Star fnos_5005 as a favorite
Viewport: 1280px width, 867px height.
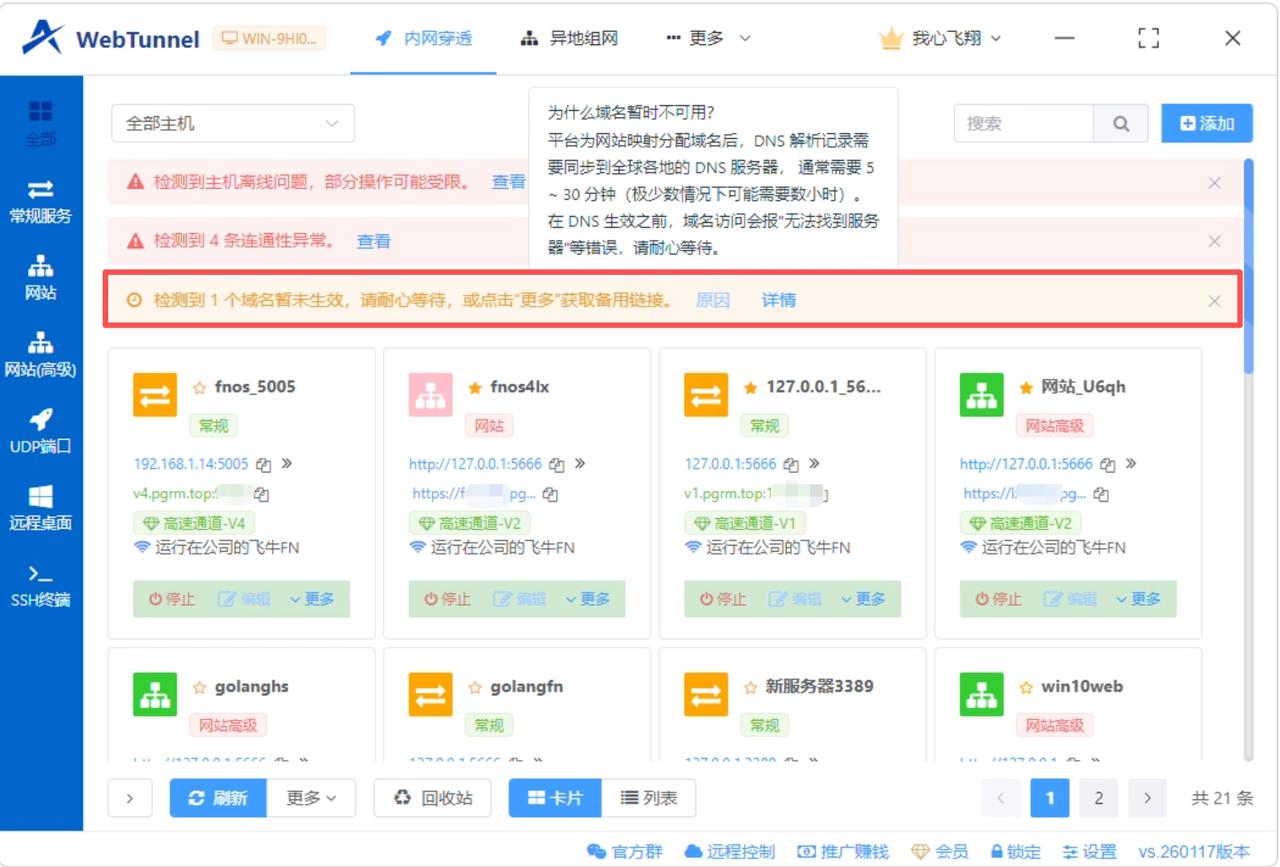pos(200,386)
